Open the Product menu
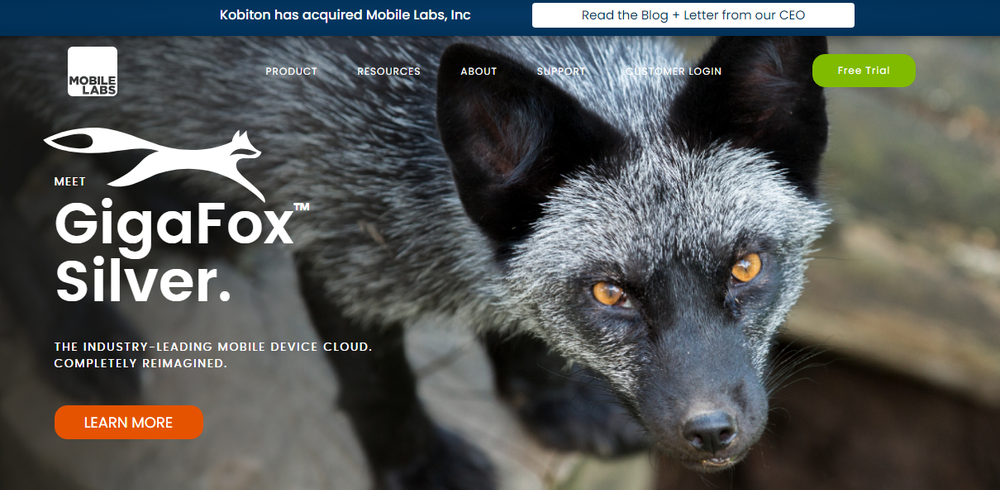 click(291, 71)
